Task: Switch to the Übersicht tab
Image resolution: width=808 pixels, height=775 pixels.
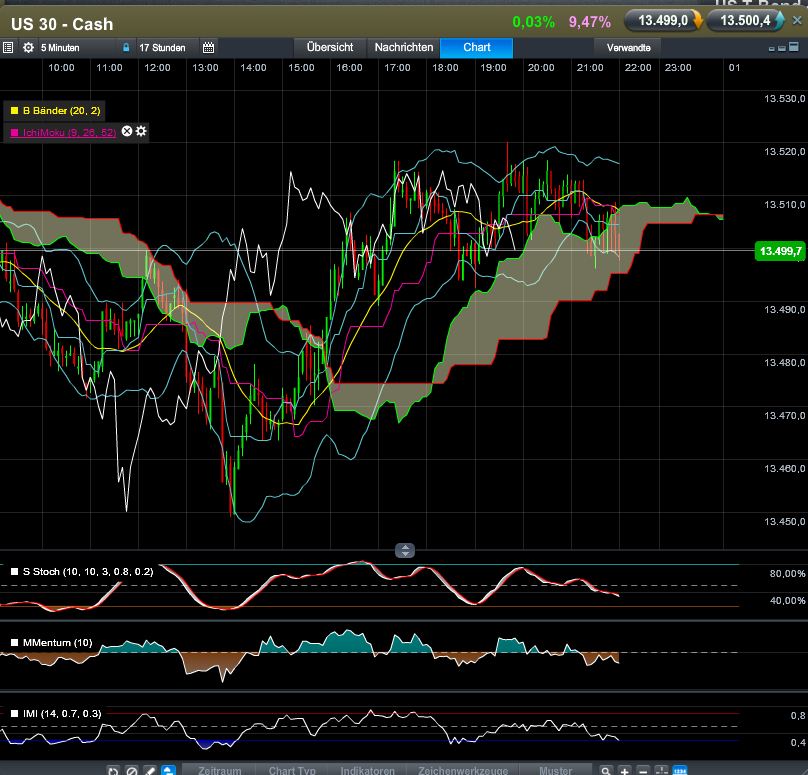Action: point(330,47)
